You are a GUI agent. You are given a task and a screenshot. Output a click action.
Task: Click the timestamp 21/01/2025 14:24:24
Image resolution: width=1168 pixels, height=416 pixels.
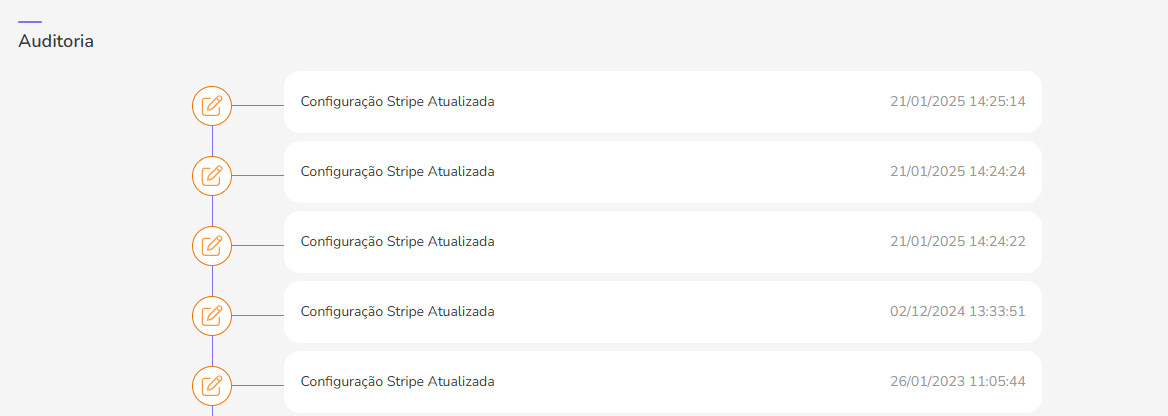point(957,172)
